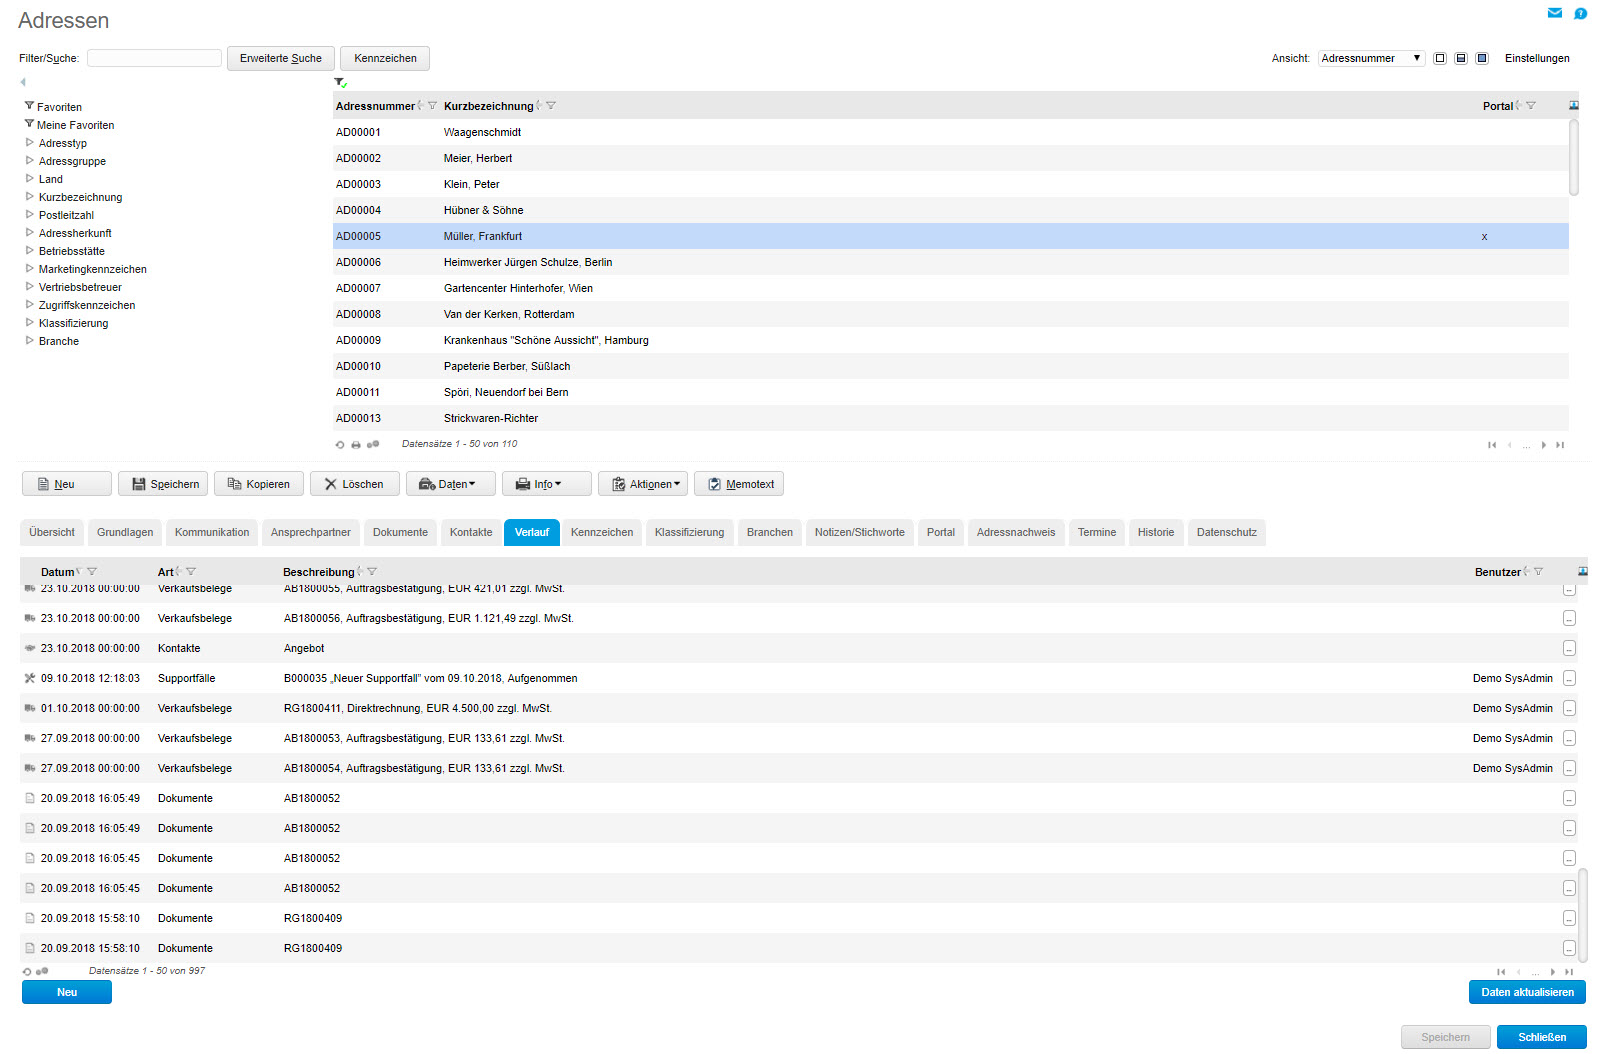1598x1054 pixels.
Task: Filter the Benutzer column in Verlauf
Action: pyautogui.click(x=1538, y=572)
